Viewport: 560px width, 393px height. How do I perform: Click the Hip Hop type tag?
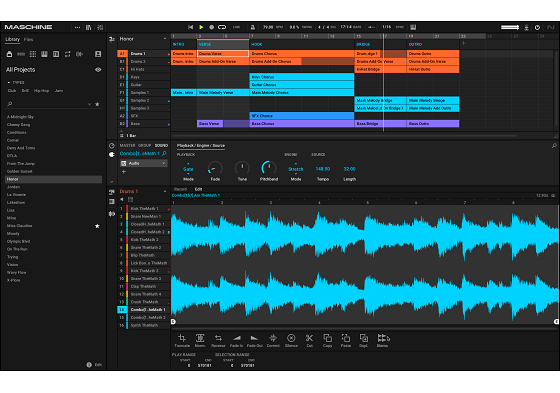41,91
